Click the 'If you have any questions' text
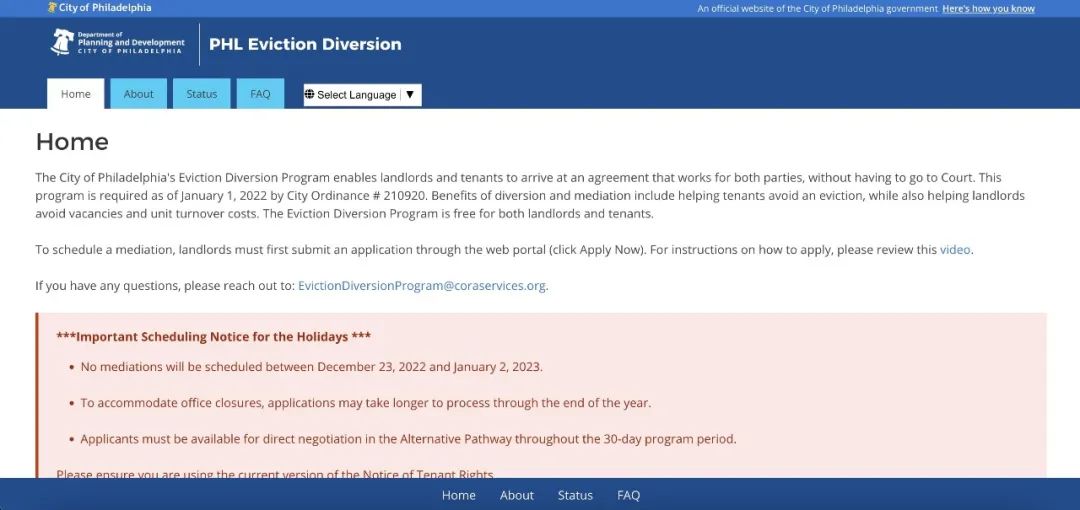The height and width of the screenshot is (510, 1080). tap(165, 285)
